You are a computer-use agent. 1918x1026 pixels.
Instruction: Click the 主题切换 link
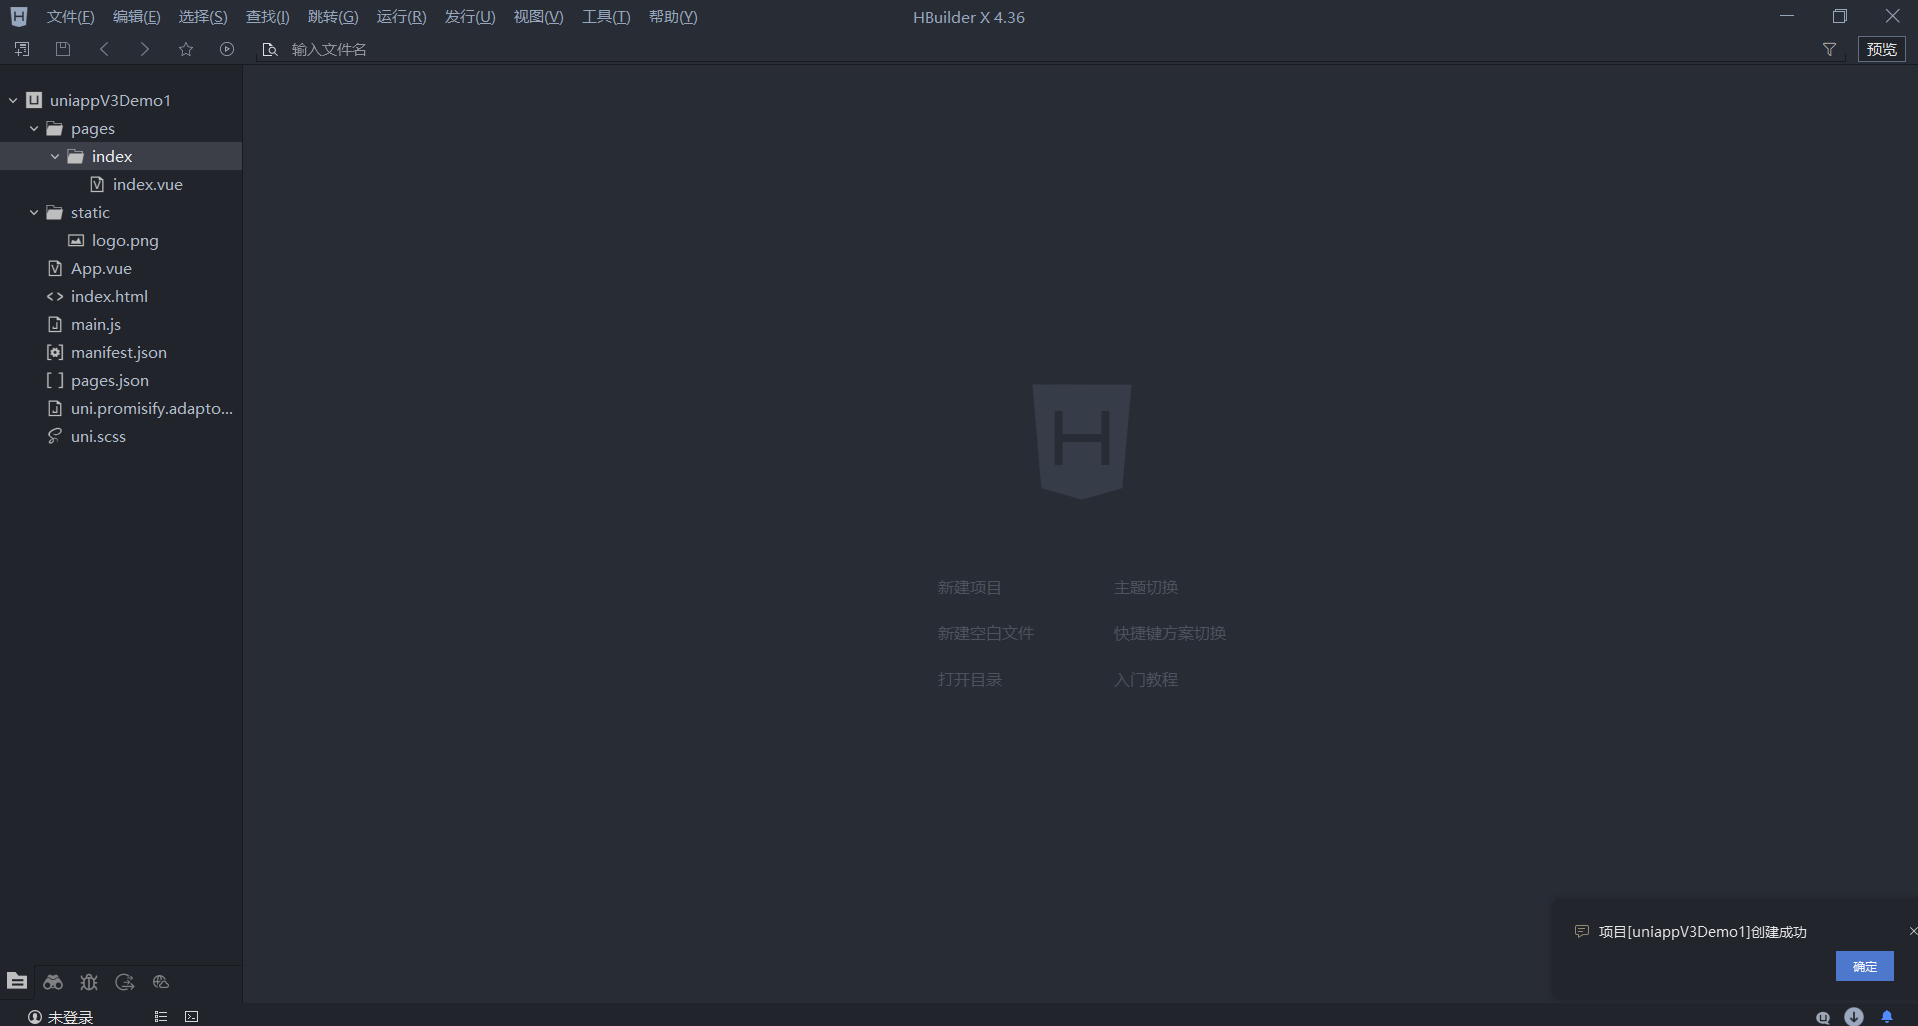click(x=1146, y=587)
